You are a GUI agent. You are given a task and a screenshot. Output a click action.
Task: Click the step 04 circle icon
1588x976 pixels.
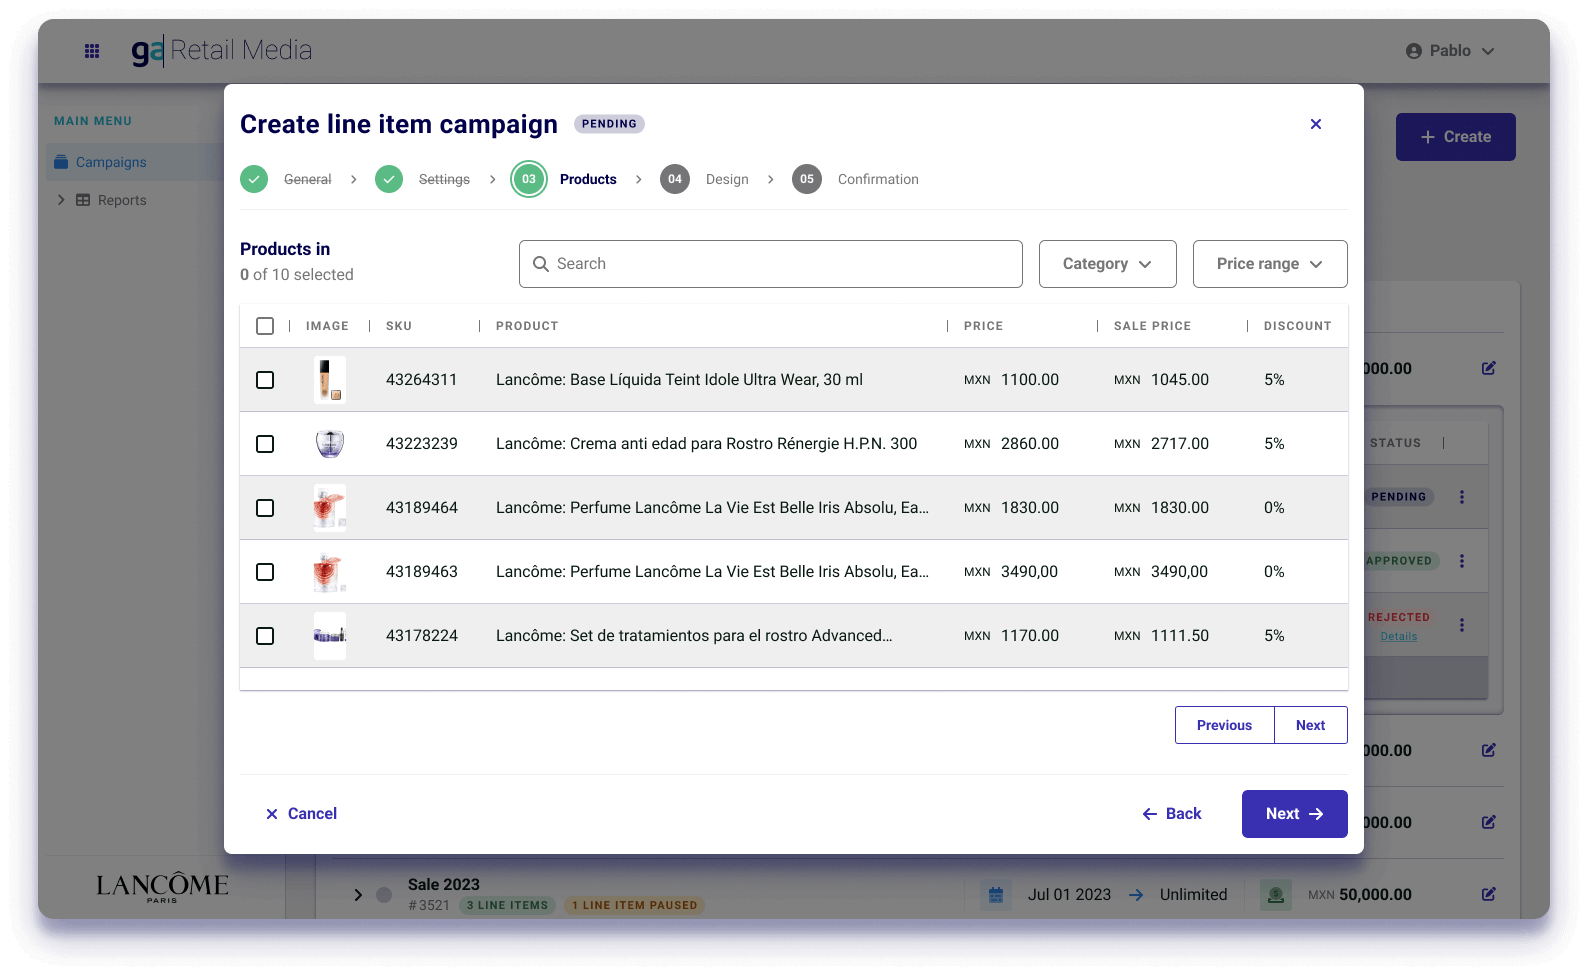coord(675,179)
